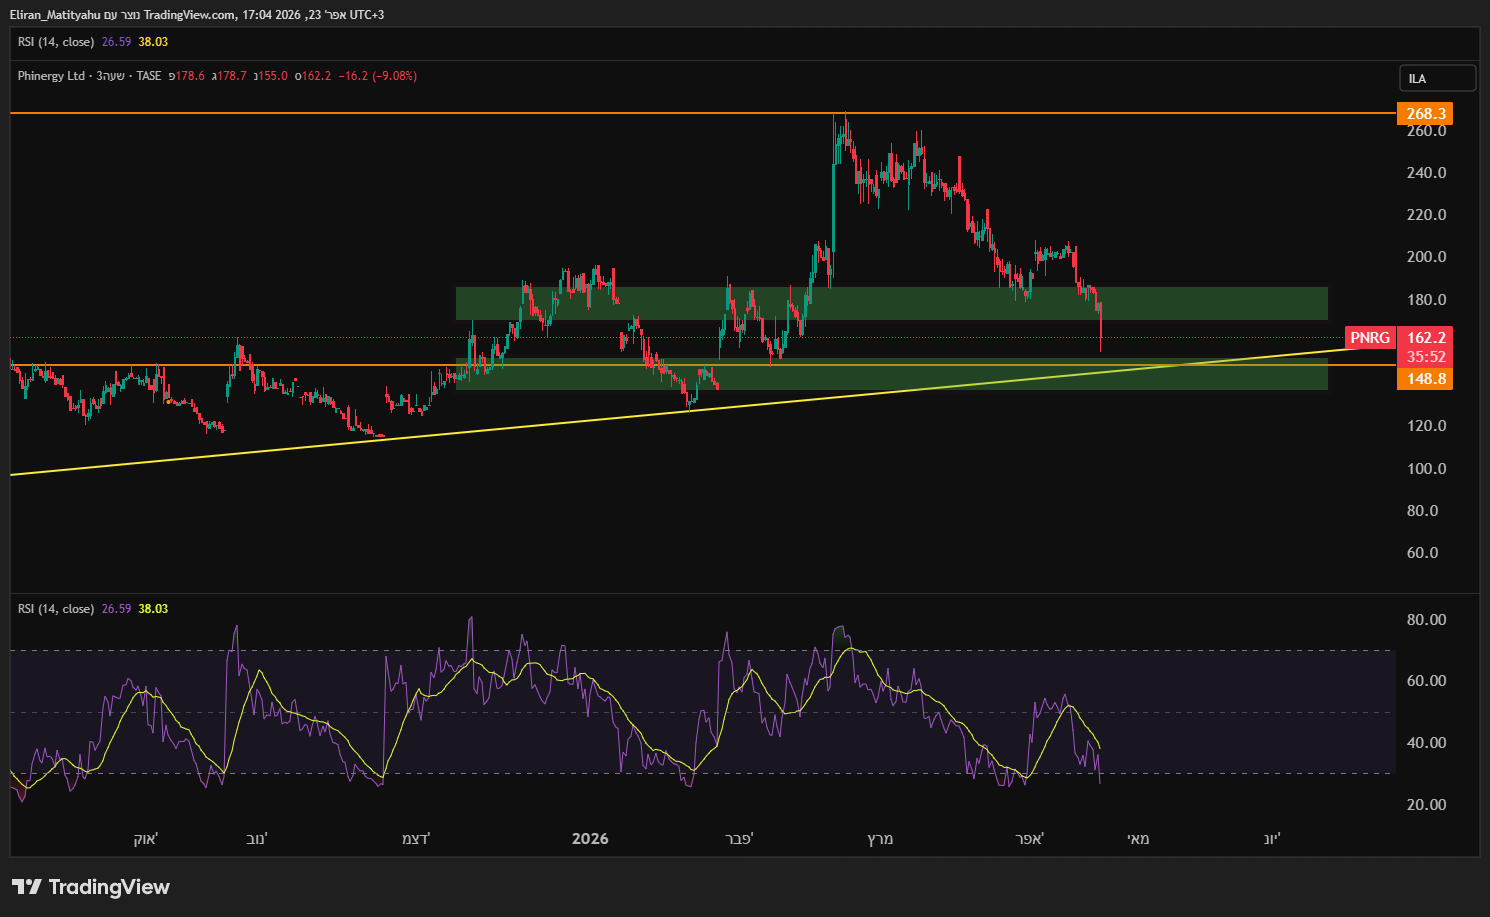This screenshot has height=917, width=1490.
Task: Click the purple 26.59 value in lower RSI legend
Action: point(116,609)
